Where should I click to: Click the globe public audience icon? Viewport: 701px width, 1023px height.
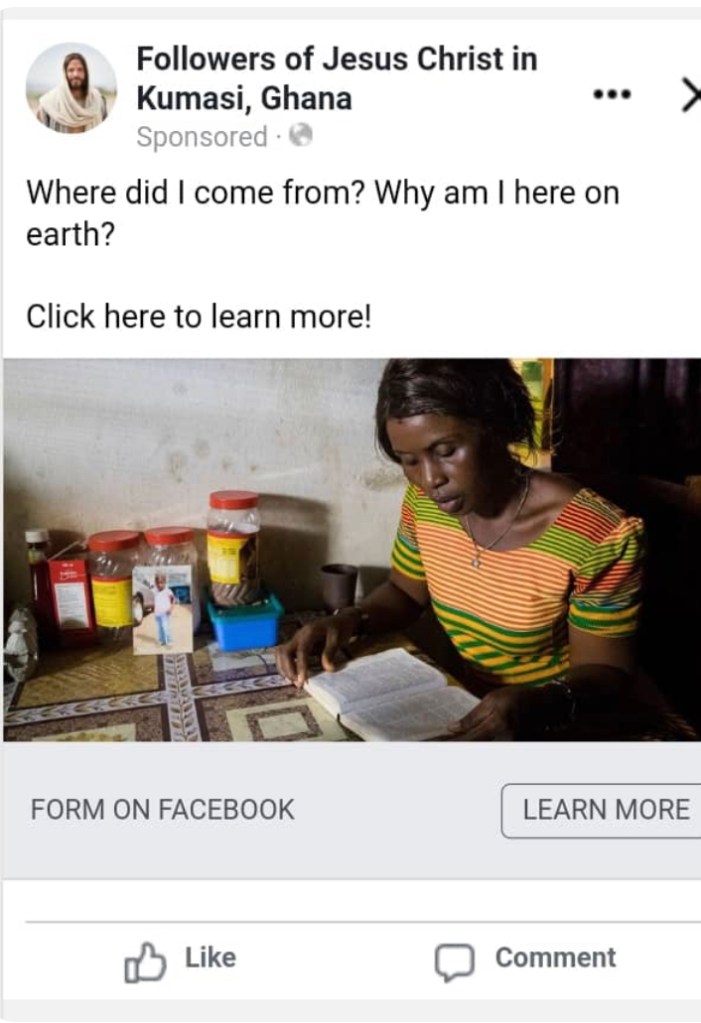[x=301, y=136]
